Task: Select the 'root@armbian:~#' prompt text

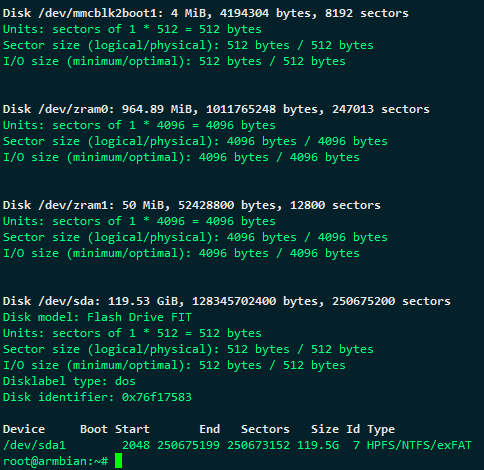Action: point(55,461)
